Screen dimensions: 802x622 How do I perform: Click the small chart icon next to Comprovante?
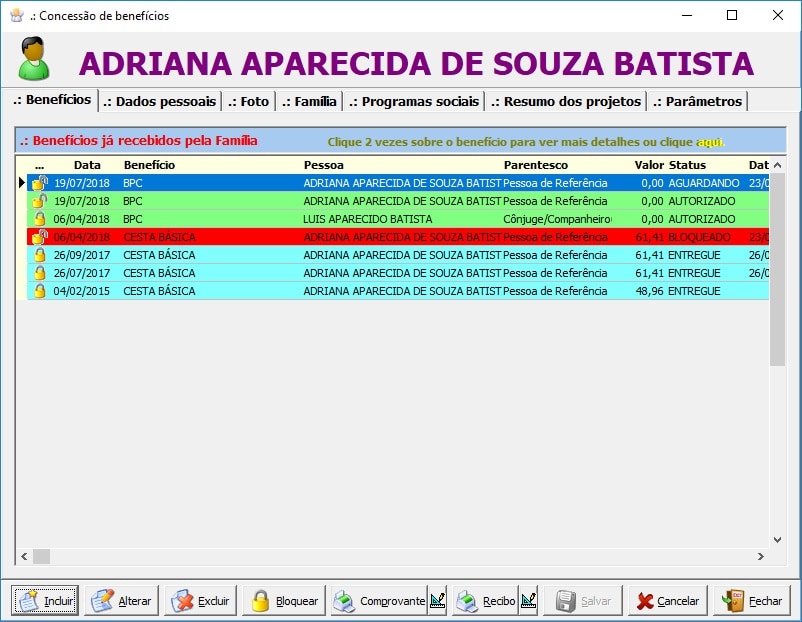pos(438,601)
